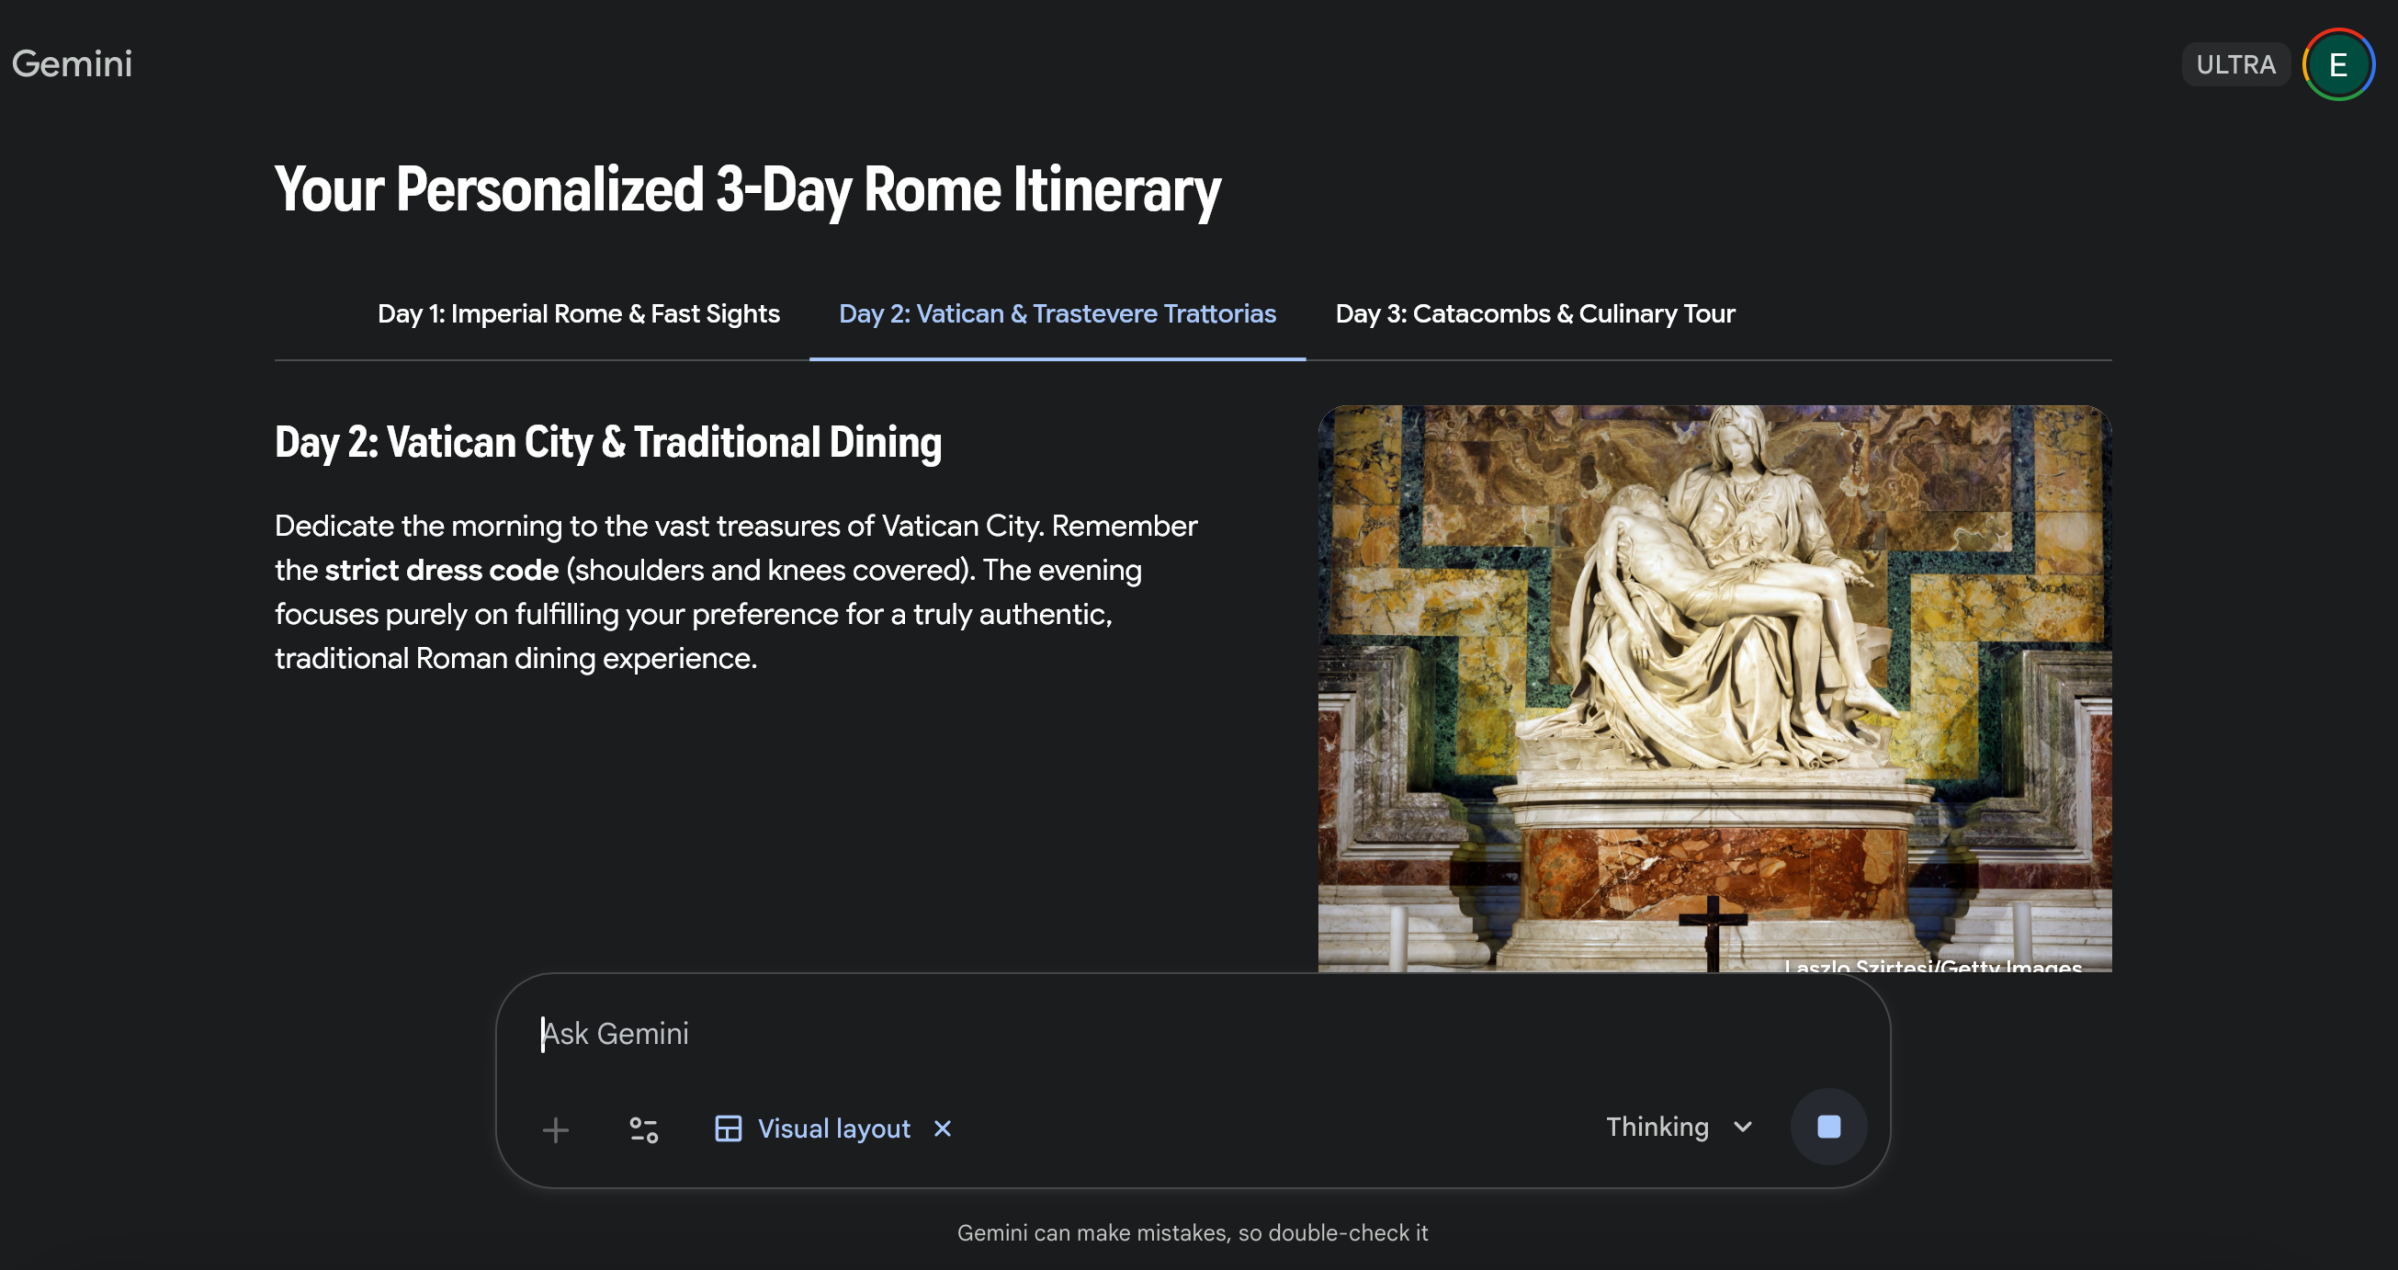Select the Day 2: Vatican & Trastevere tab
This screenshot has height=1270, width=2398.
(1057, 313)
